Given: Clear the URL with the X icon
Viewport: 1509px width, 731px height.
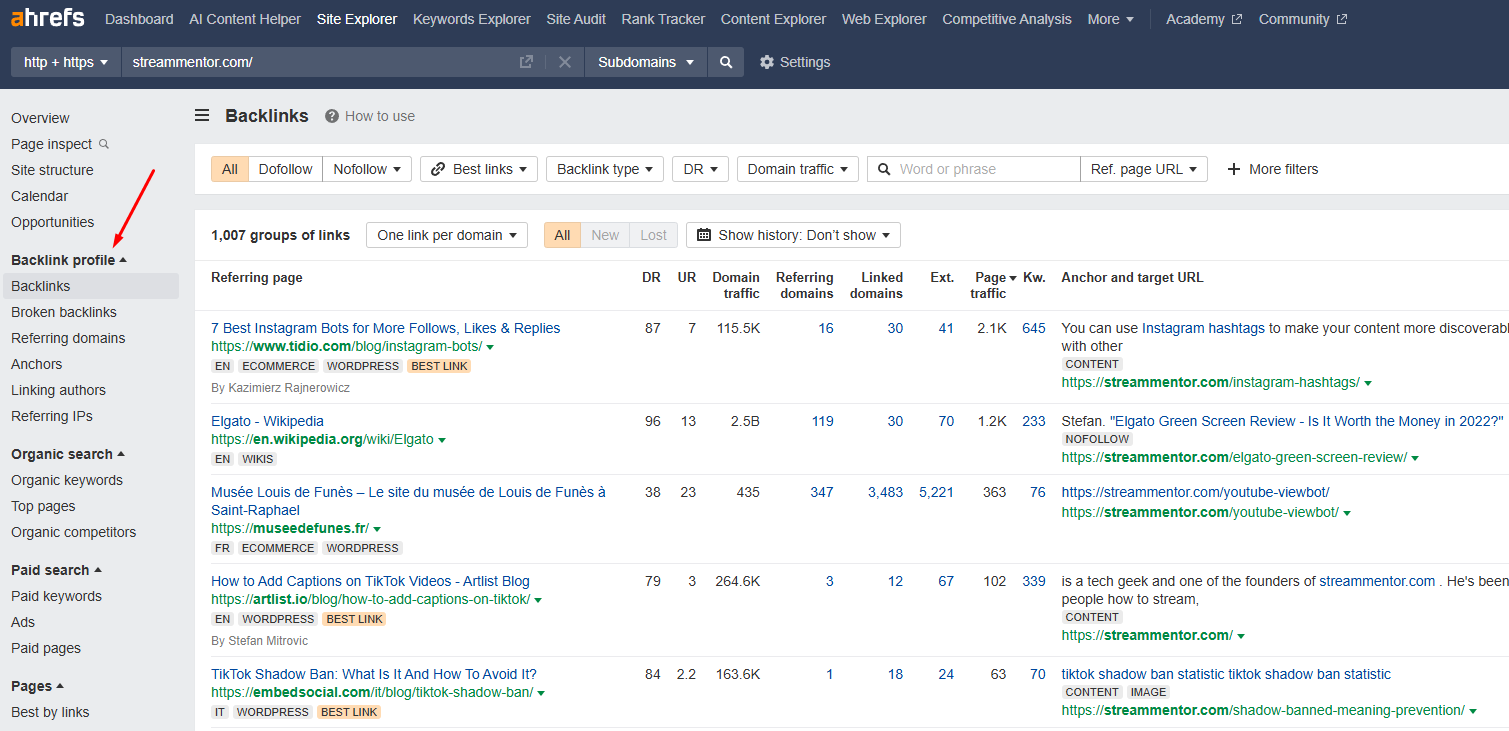Looking at the screenshot, I should tap(565, 62).
